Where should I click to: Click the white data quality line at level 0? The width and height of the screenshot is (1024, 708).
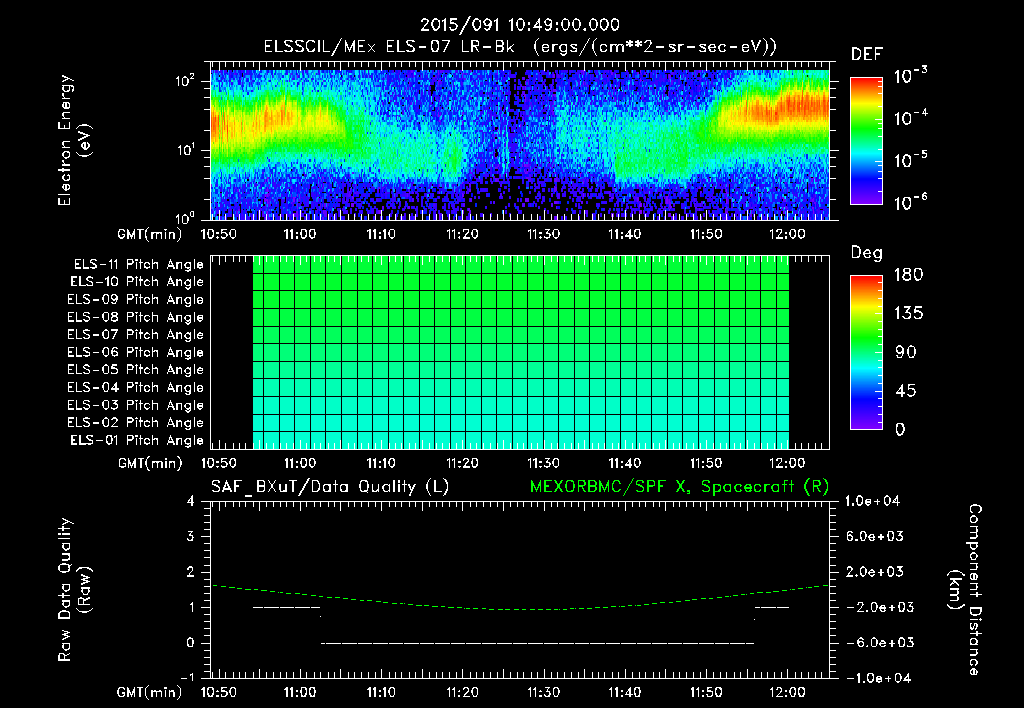(537, 643)
